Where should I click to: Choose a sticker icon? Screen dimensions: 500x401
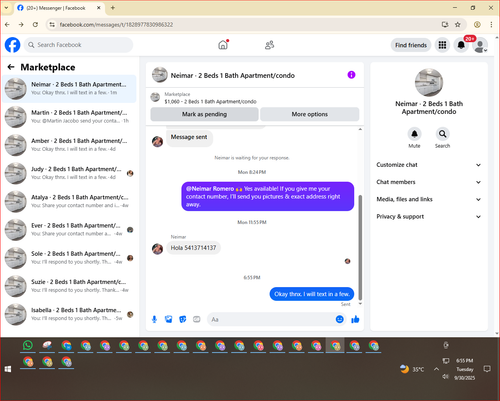(x=183, y=319)
